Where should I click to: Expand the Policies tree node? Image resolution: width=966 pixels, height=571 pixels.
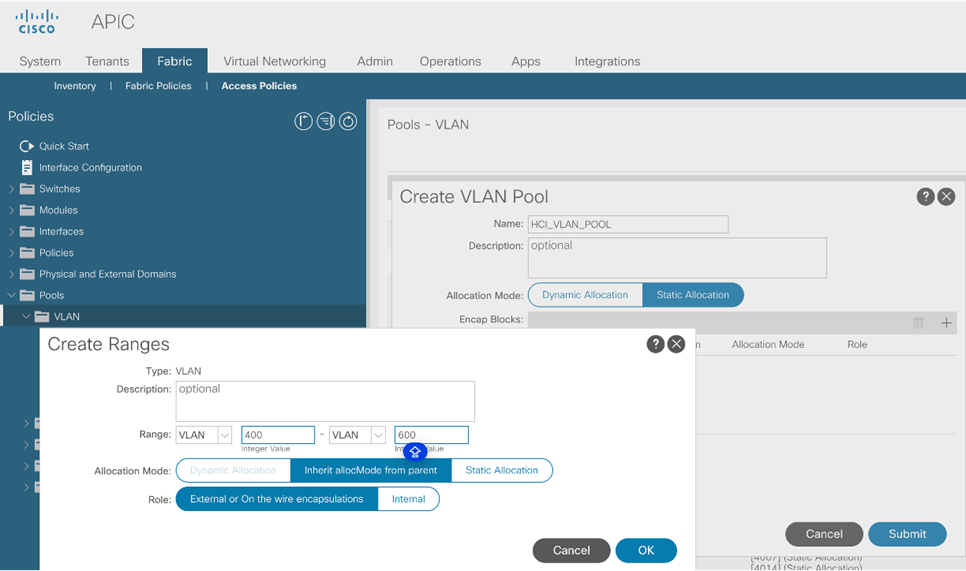11,253
